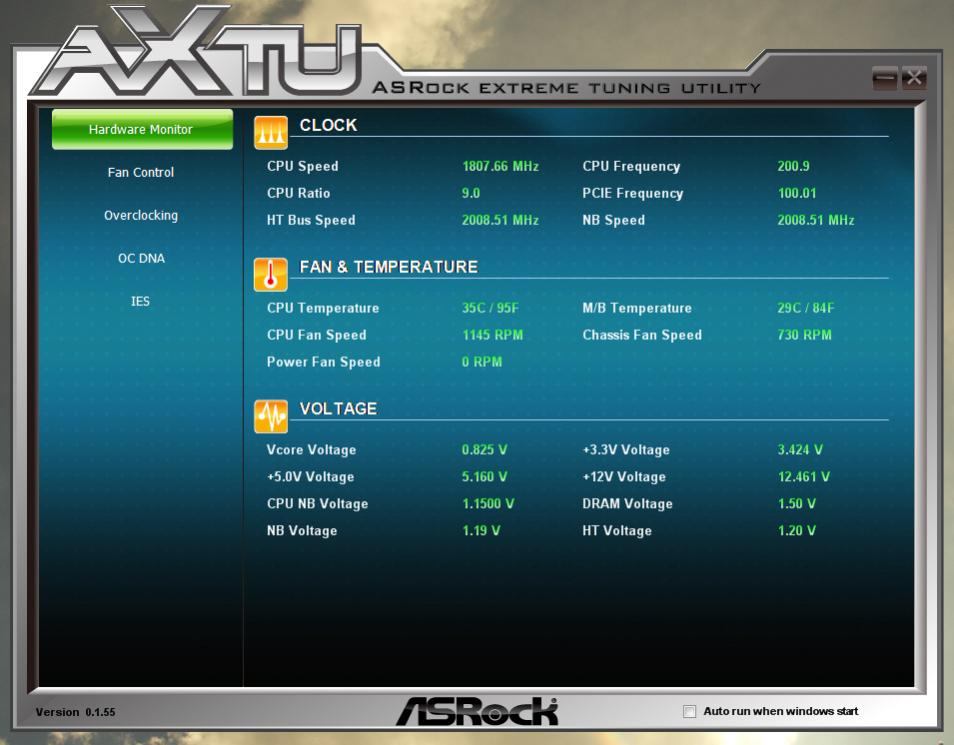Select CPU Ratio value 9.0

[471, 193]
